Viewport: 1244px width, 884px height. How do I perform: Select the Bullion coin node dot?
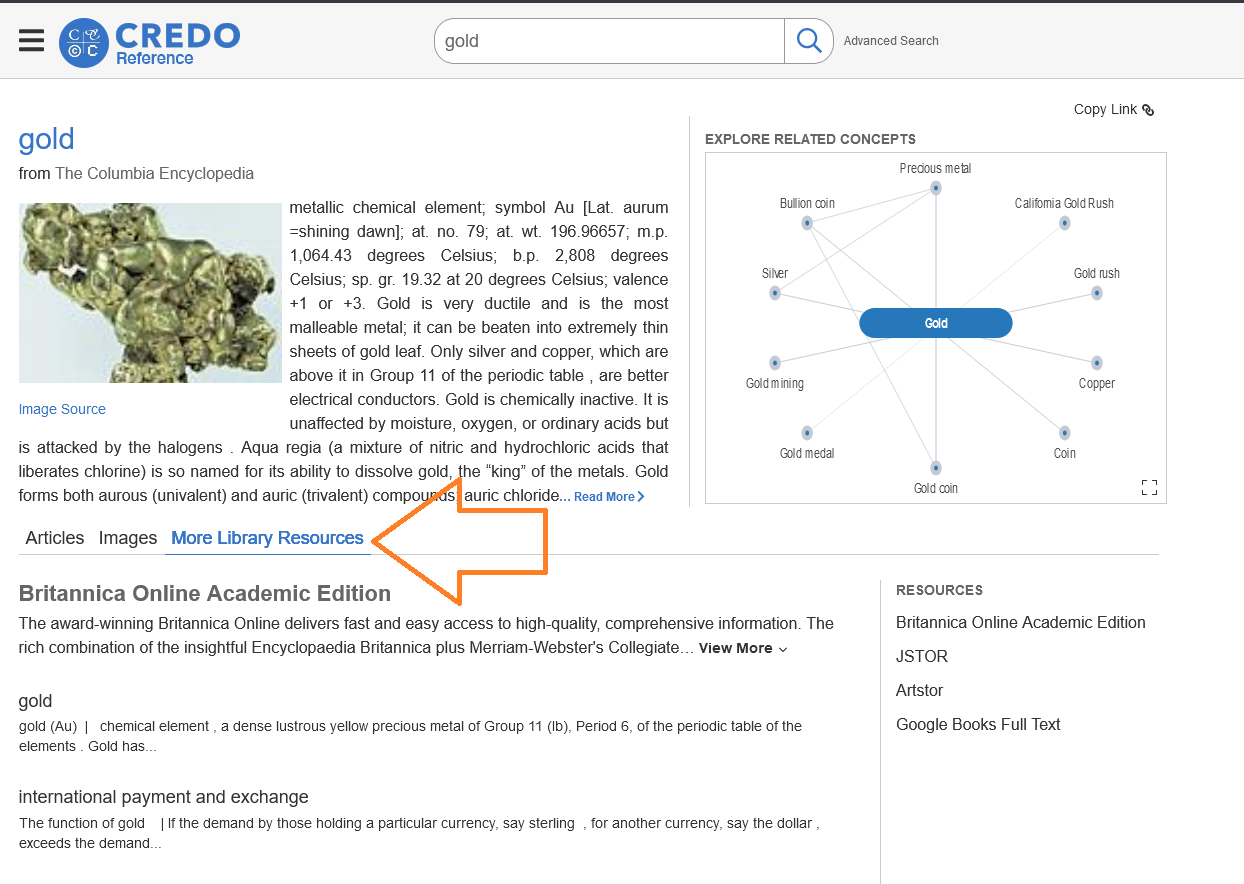pos(807,223)
